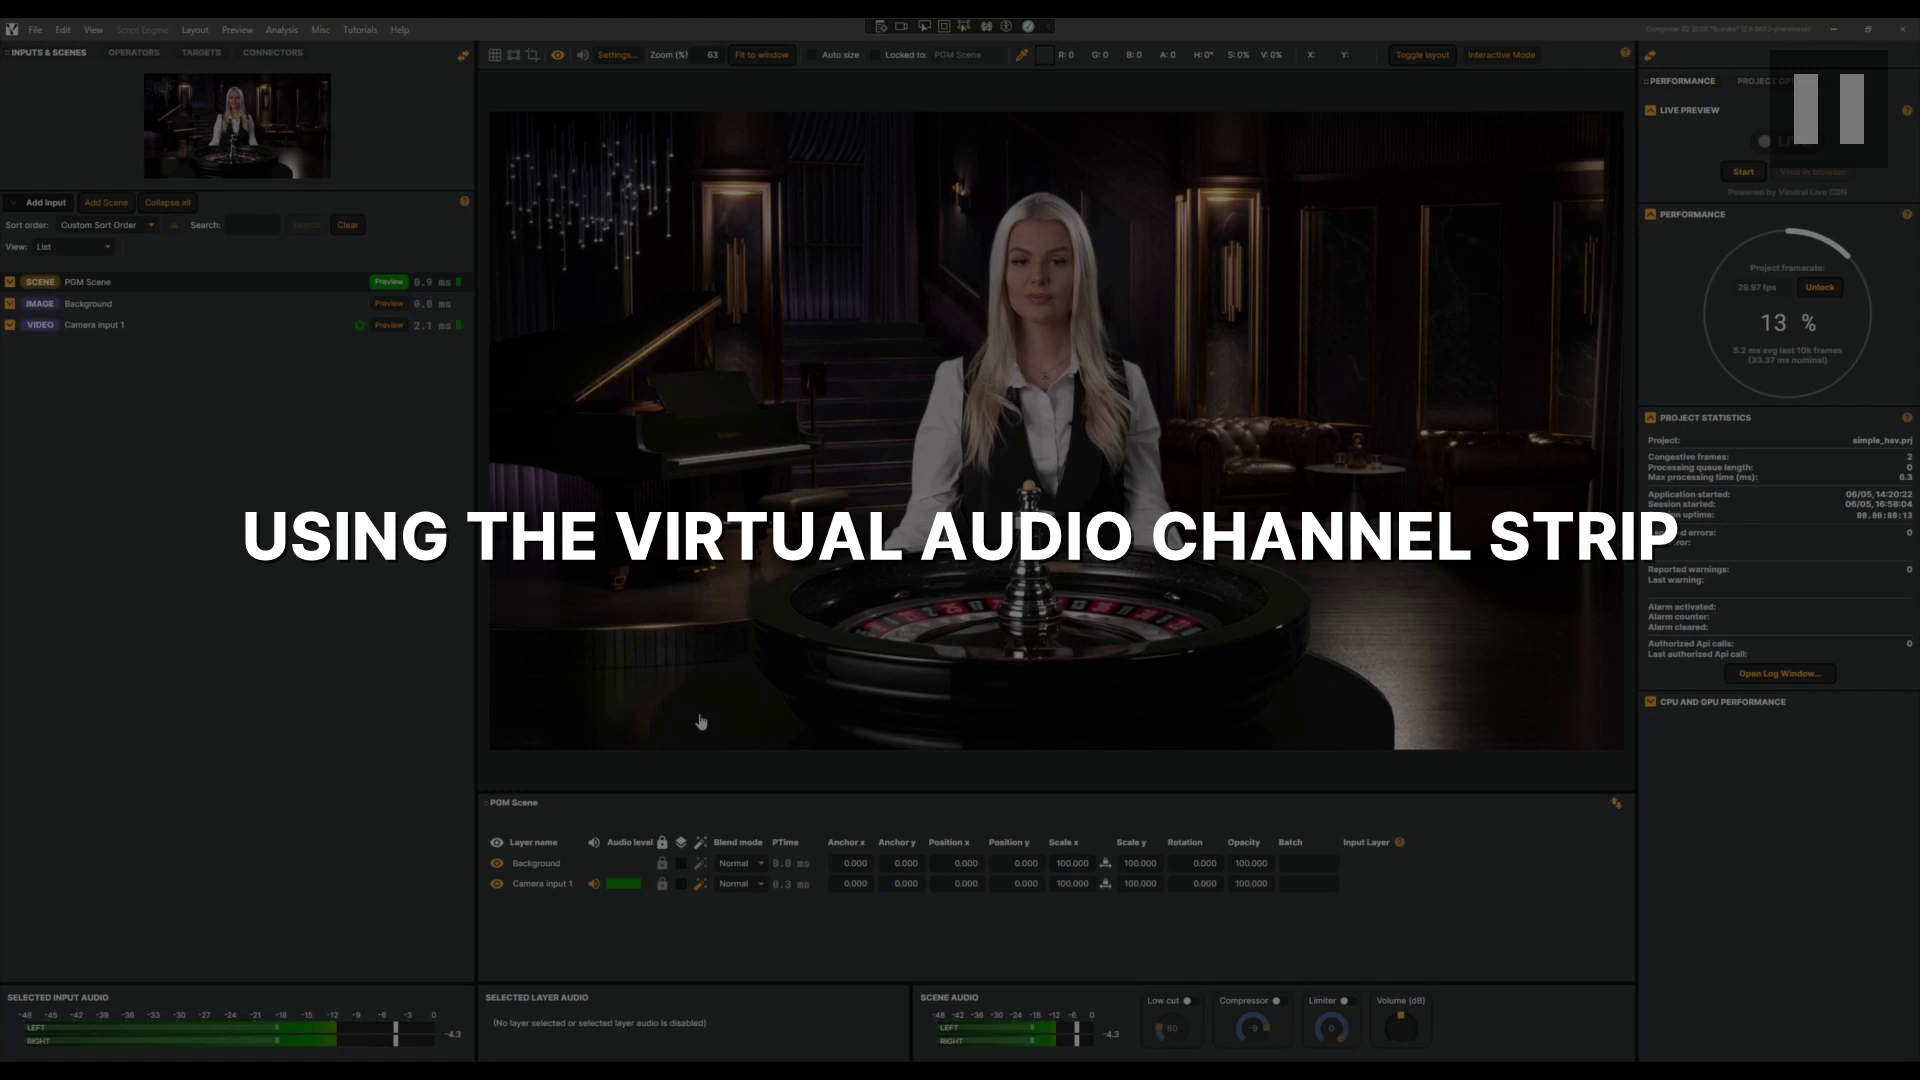This screenshot has height=1080, width=1920.
Task: Click the scale link icon on Background layer row
Action: pos(1105,863)
